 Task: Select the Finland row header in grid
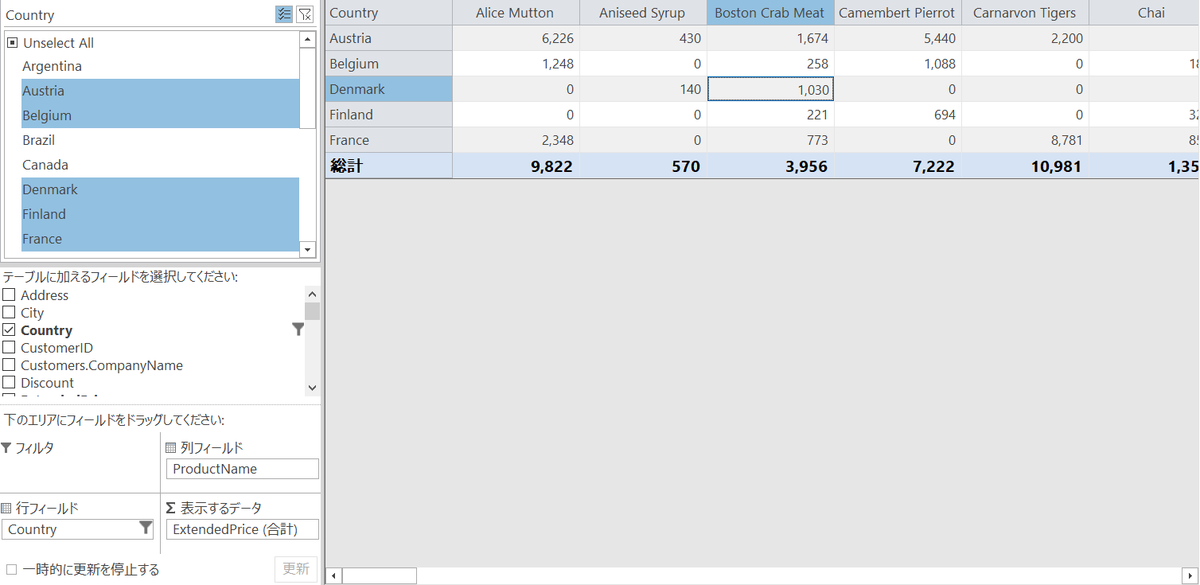[x=389, y=115]
